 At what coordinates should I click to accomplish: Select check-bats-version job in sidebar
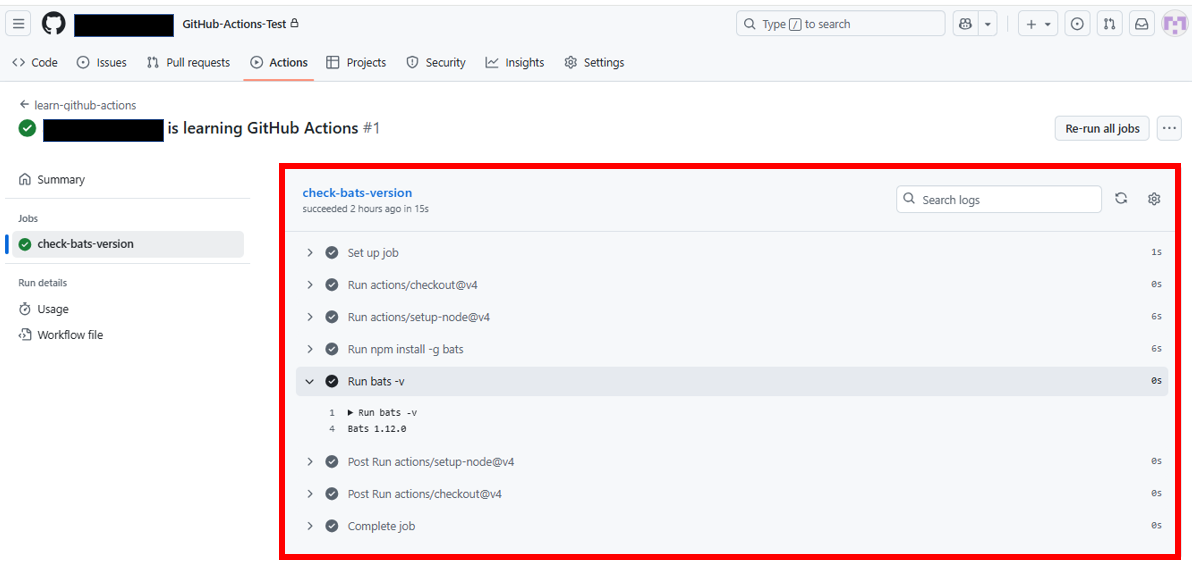pos(128,244)
